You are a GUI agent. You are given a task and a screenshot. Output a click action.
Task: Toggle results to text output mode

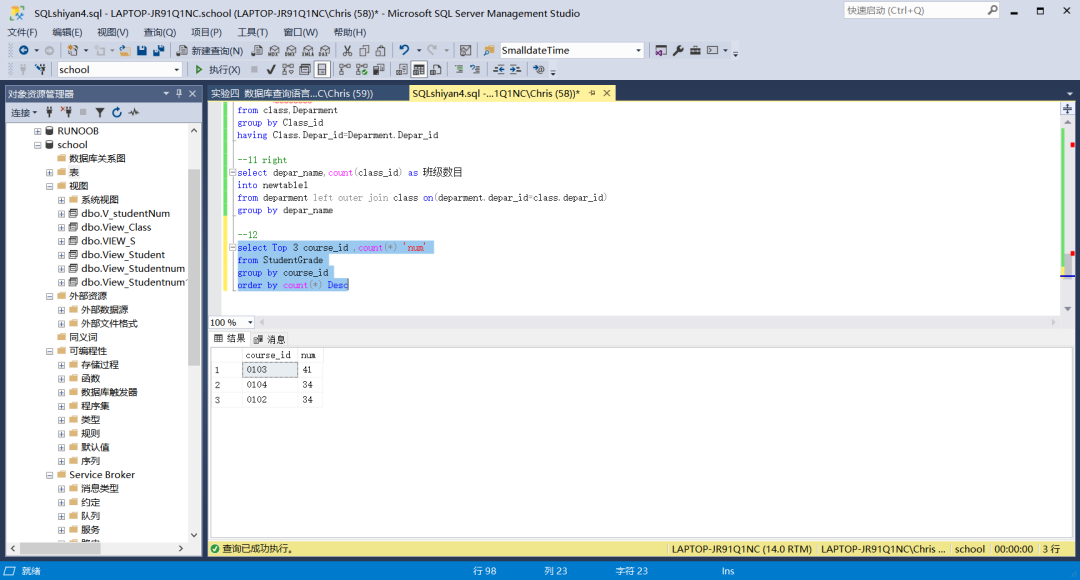[402, 70]
